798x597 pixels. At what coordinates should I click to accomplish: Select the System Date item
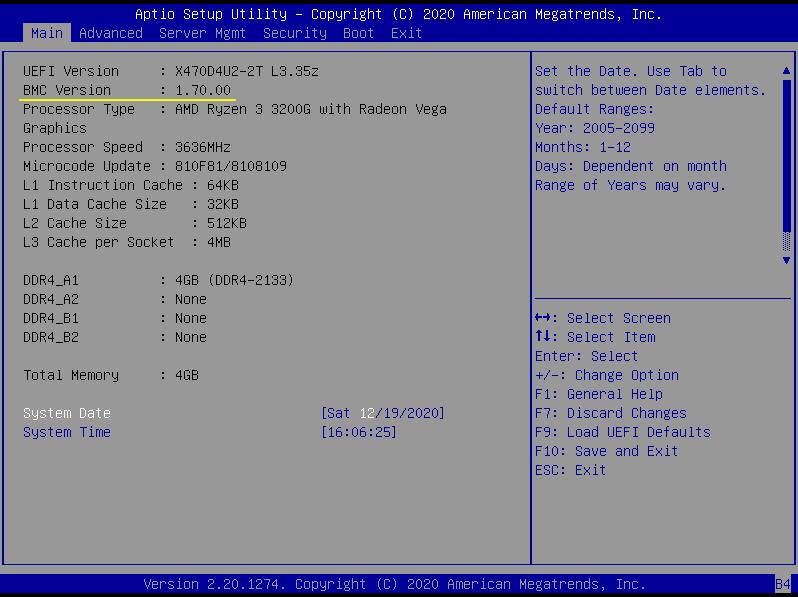67,413
